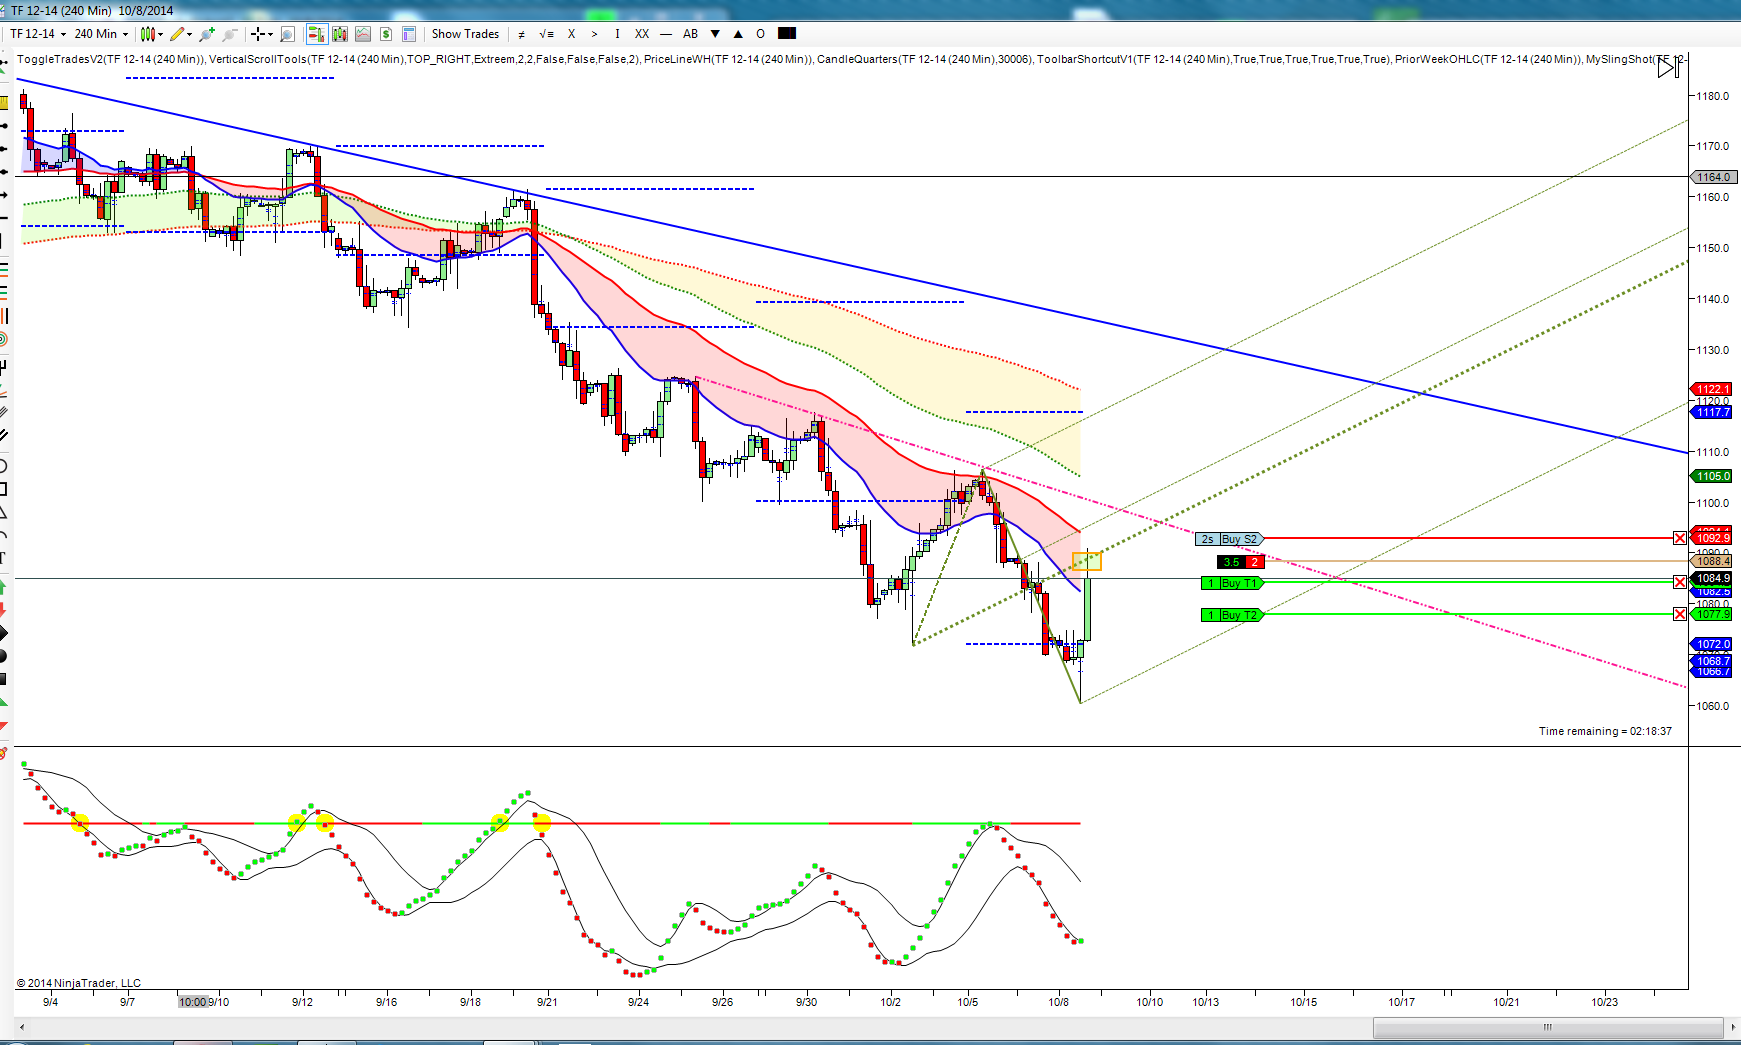The width and height of the screenshot is (1741, 1045).
Task: Toggle the Show Trades button
Action: [465, 34]
